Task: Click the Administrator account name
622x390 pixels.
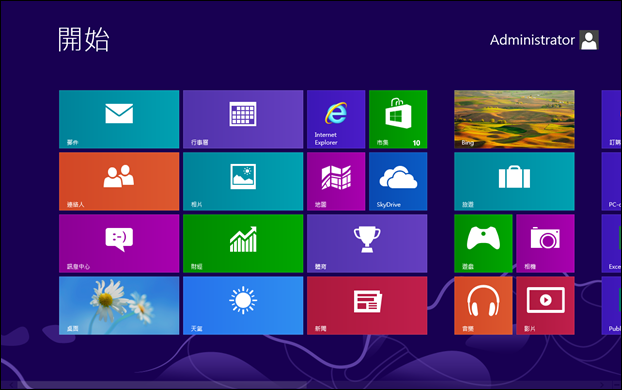Action: tap(532, 40)
